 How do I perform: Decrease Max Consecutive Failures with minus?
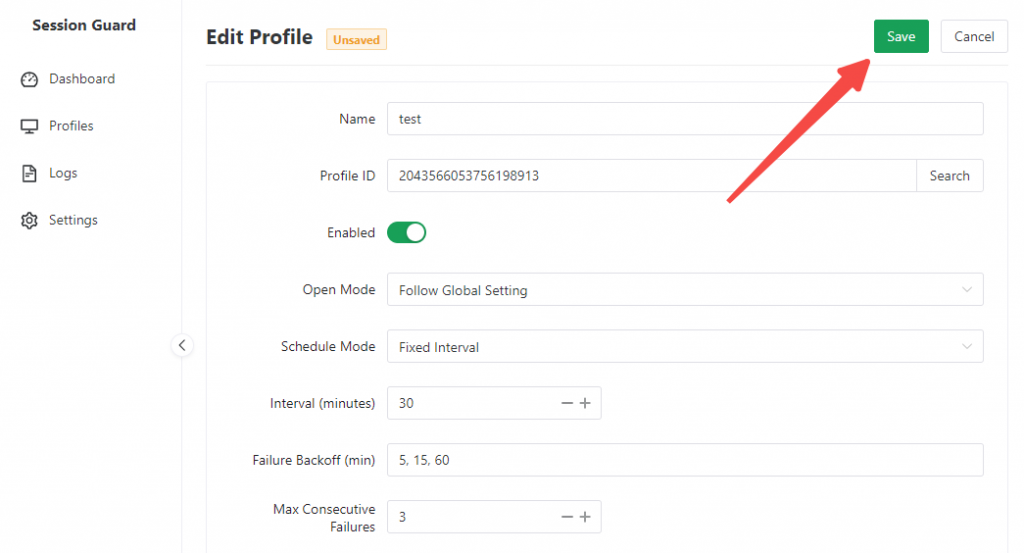click(x=567, y=517)
